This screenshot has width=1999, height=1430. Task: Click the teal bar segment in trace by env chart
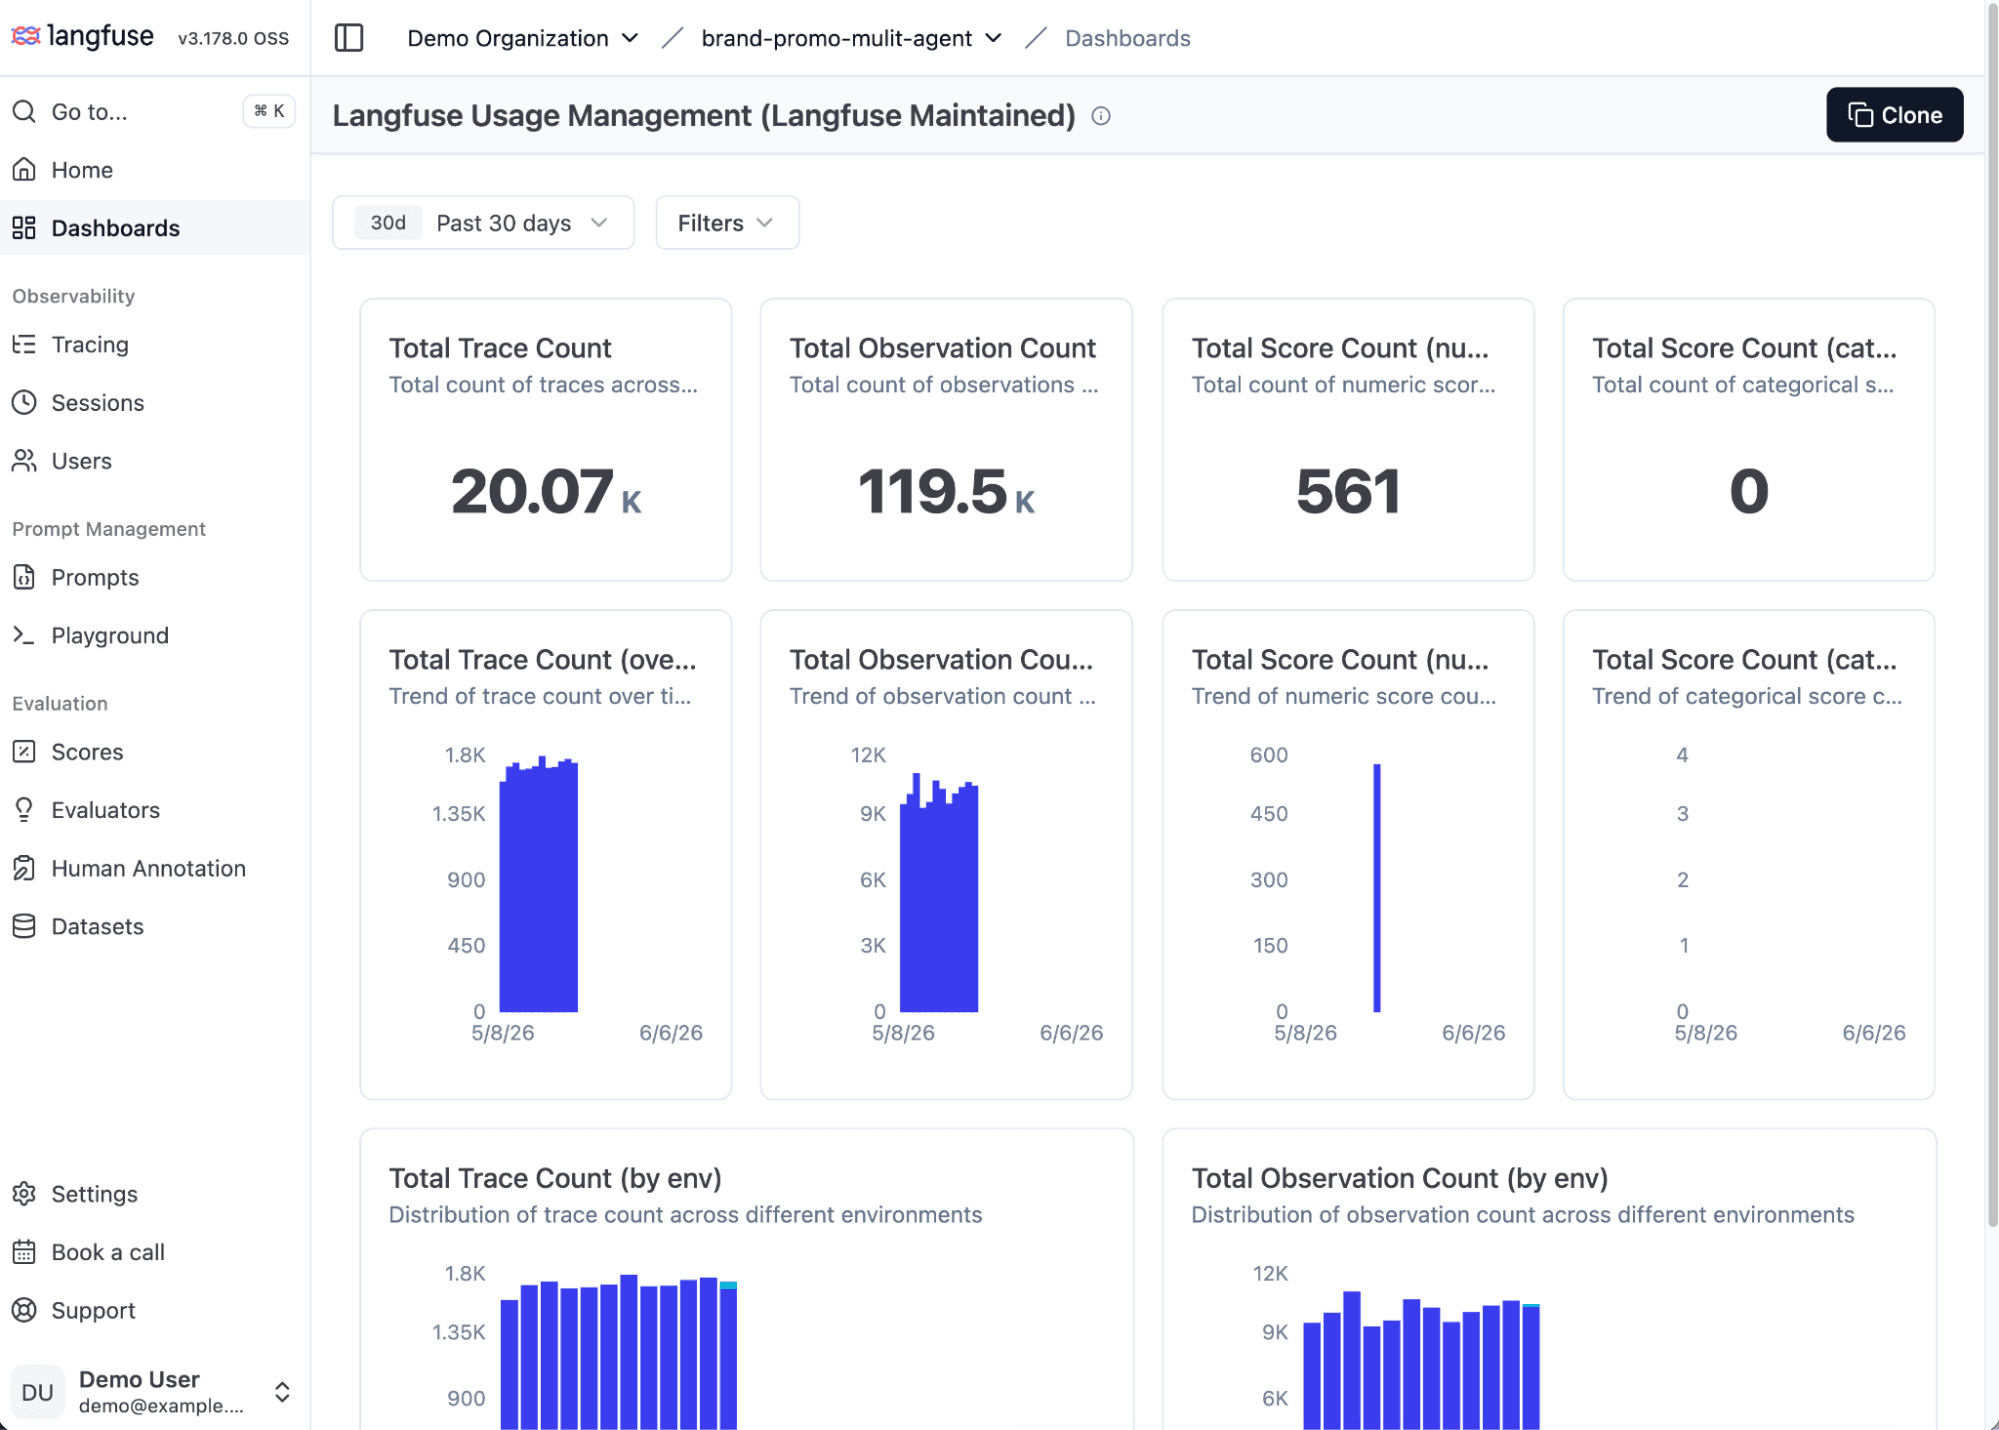[x=728, y=1285]
